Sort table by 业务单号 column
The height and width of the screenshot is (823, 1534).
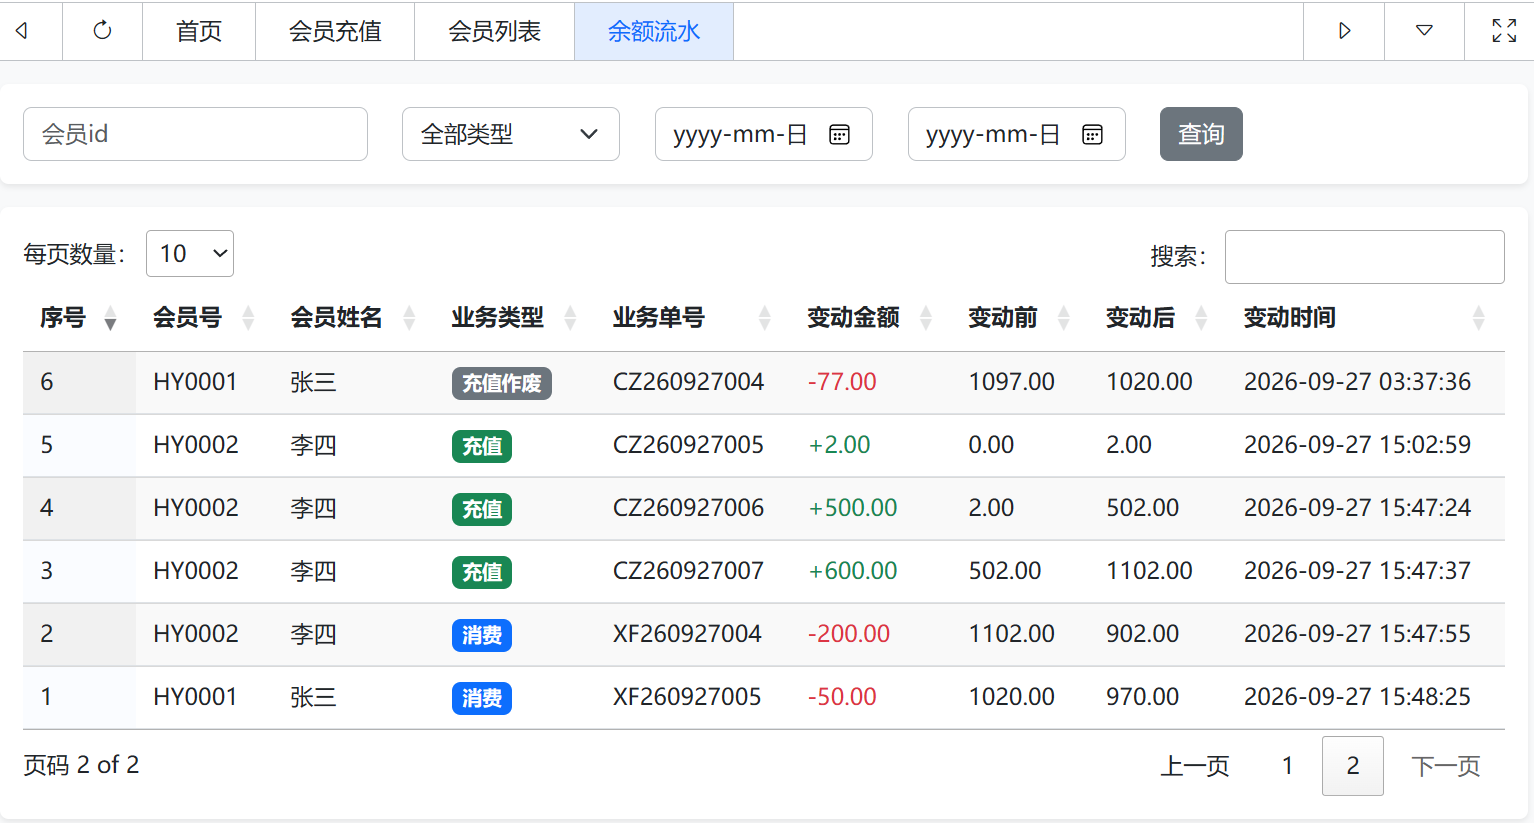[693, 318]
